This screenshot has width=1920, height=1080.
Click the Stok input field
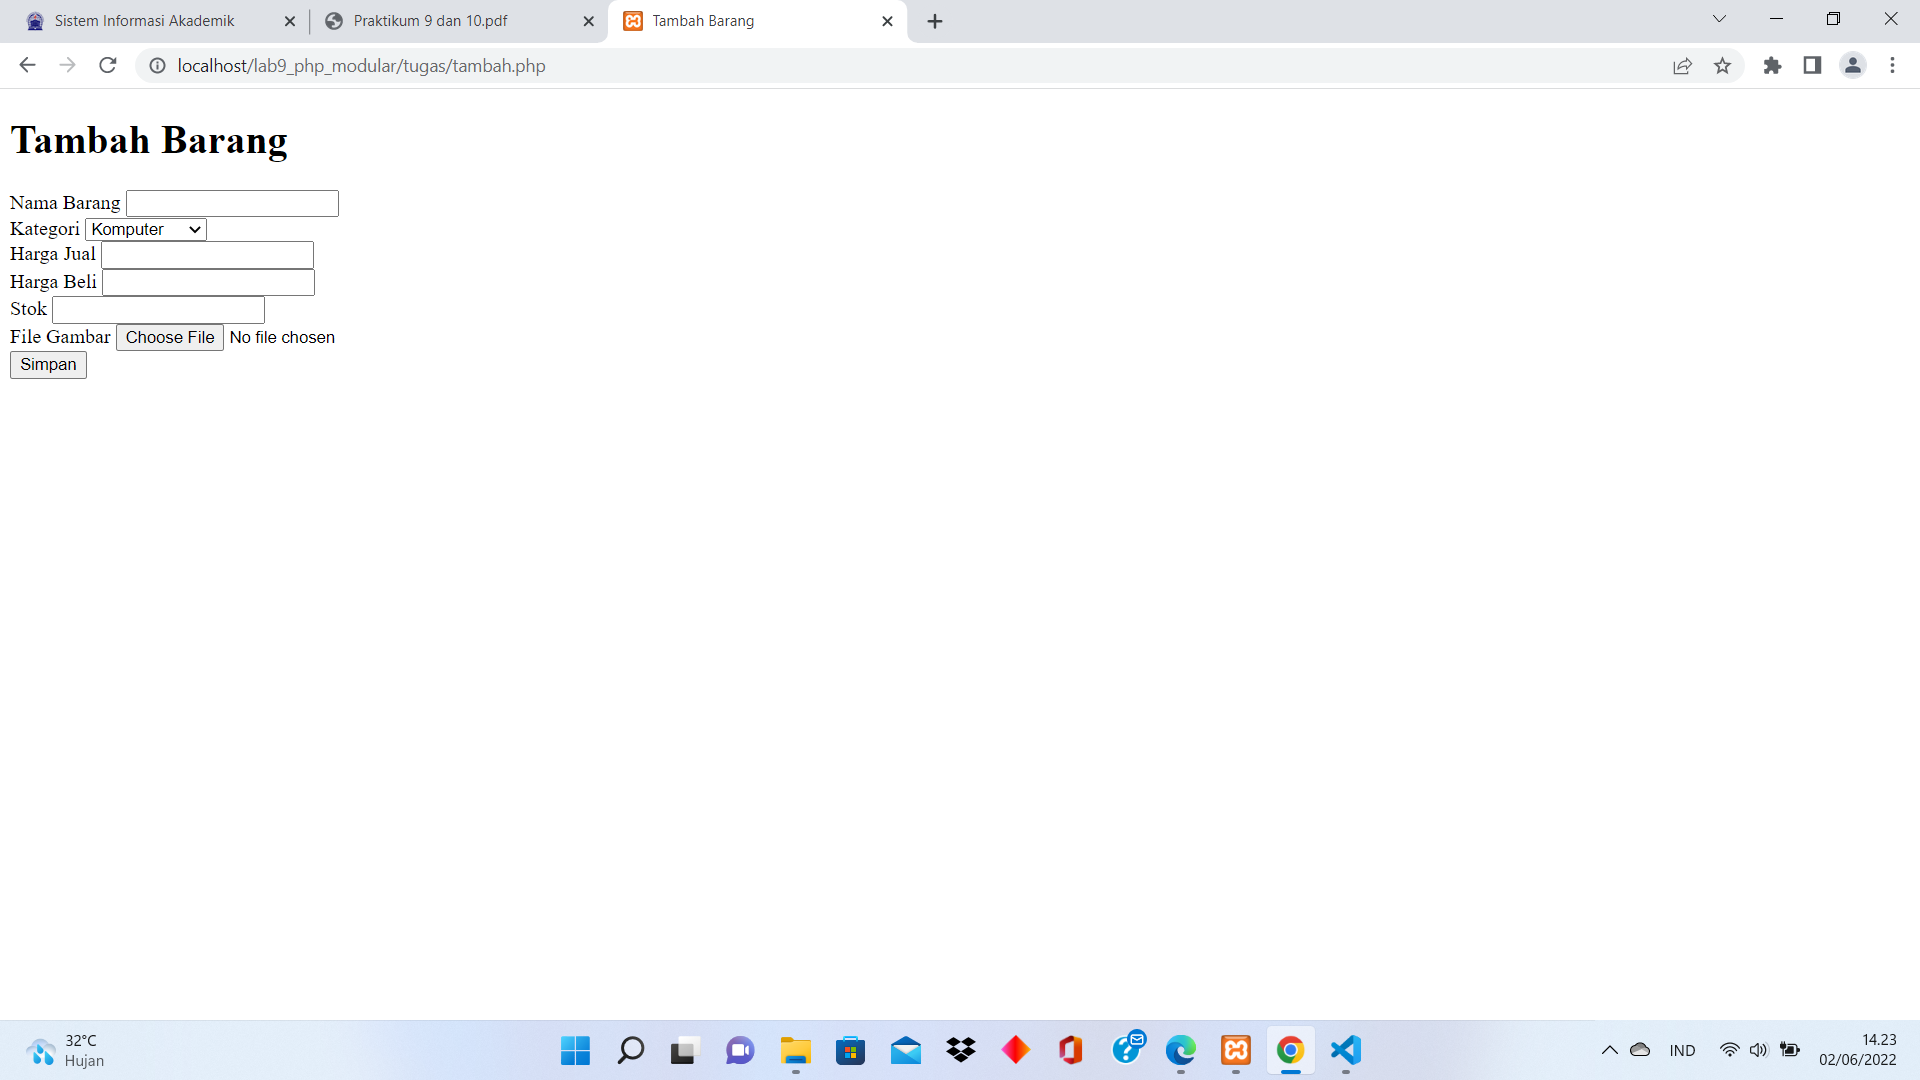[x=158, y=310]
